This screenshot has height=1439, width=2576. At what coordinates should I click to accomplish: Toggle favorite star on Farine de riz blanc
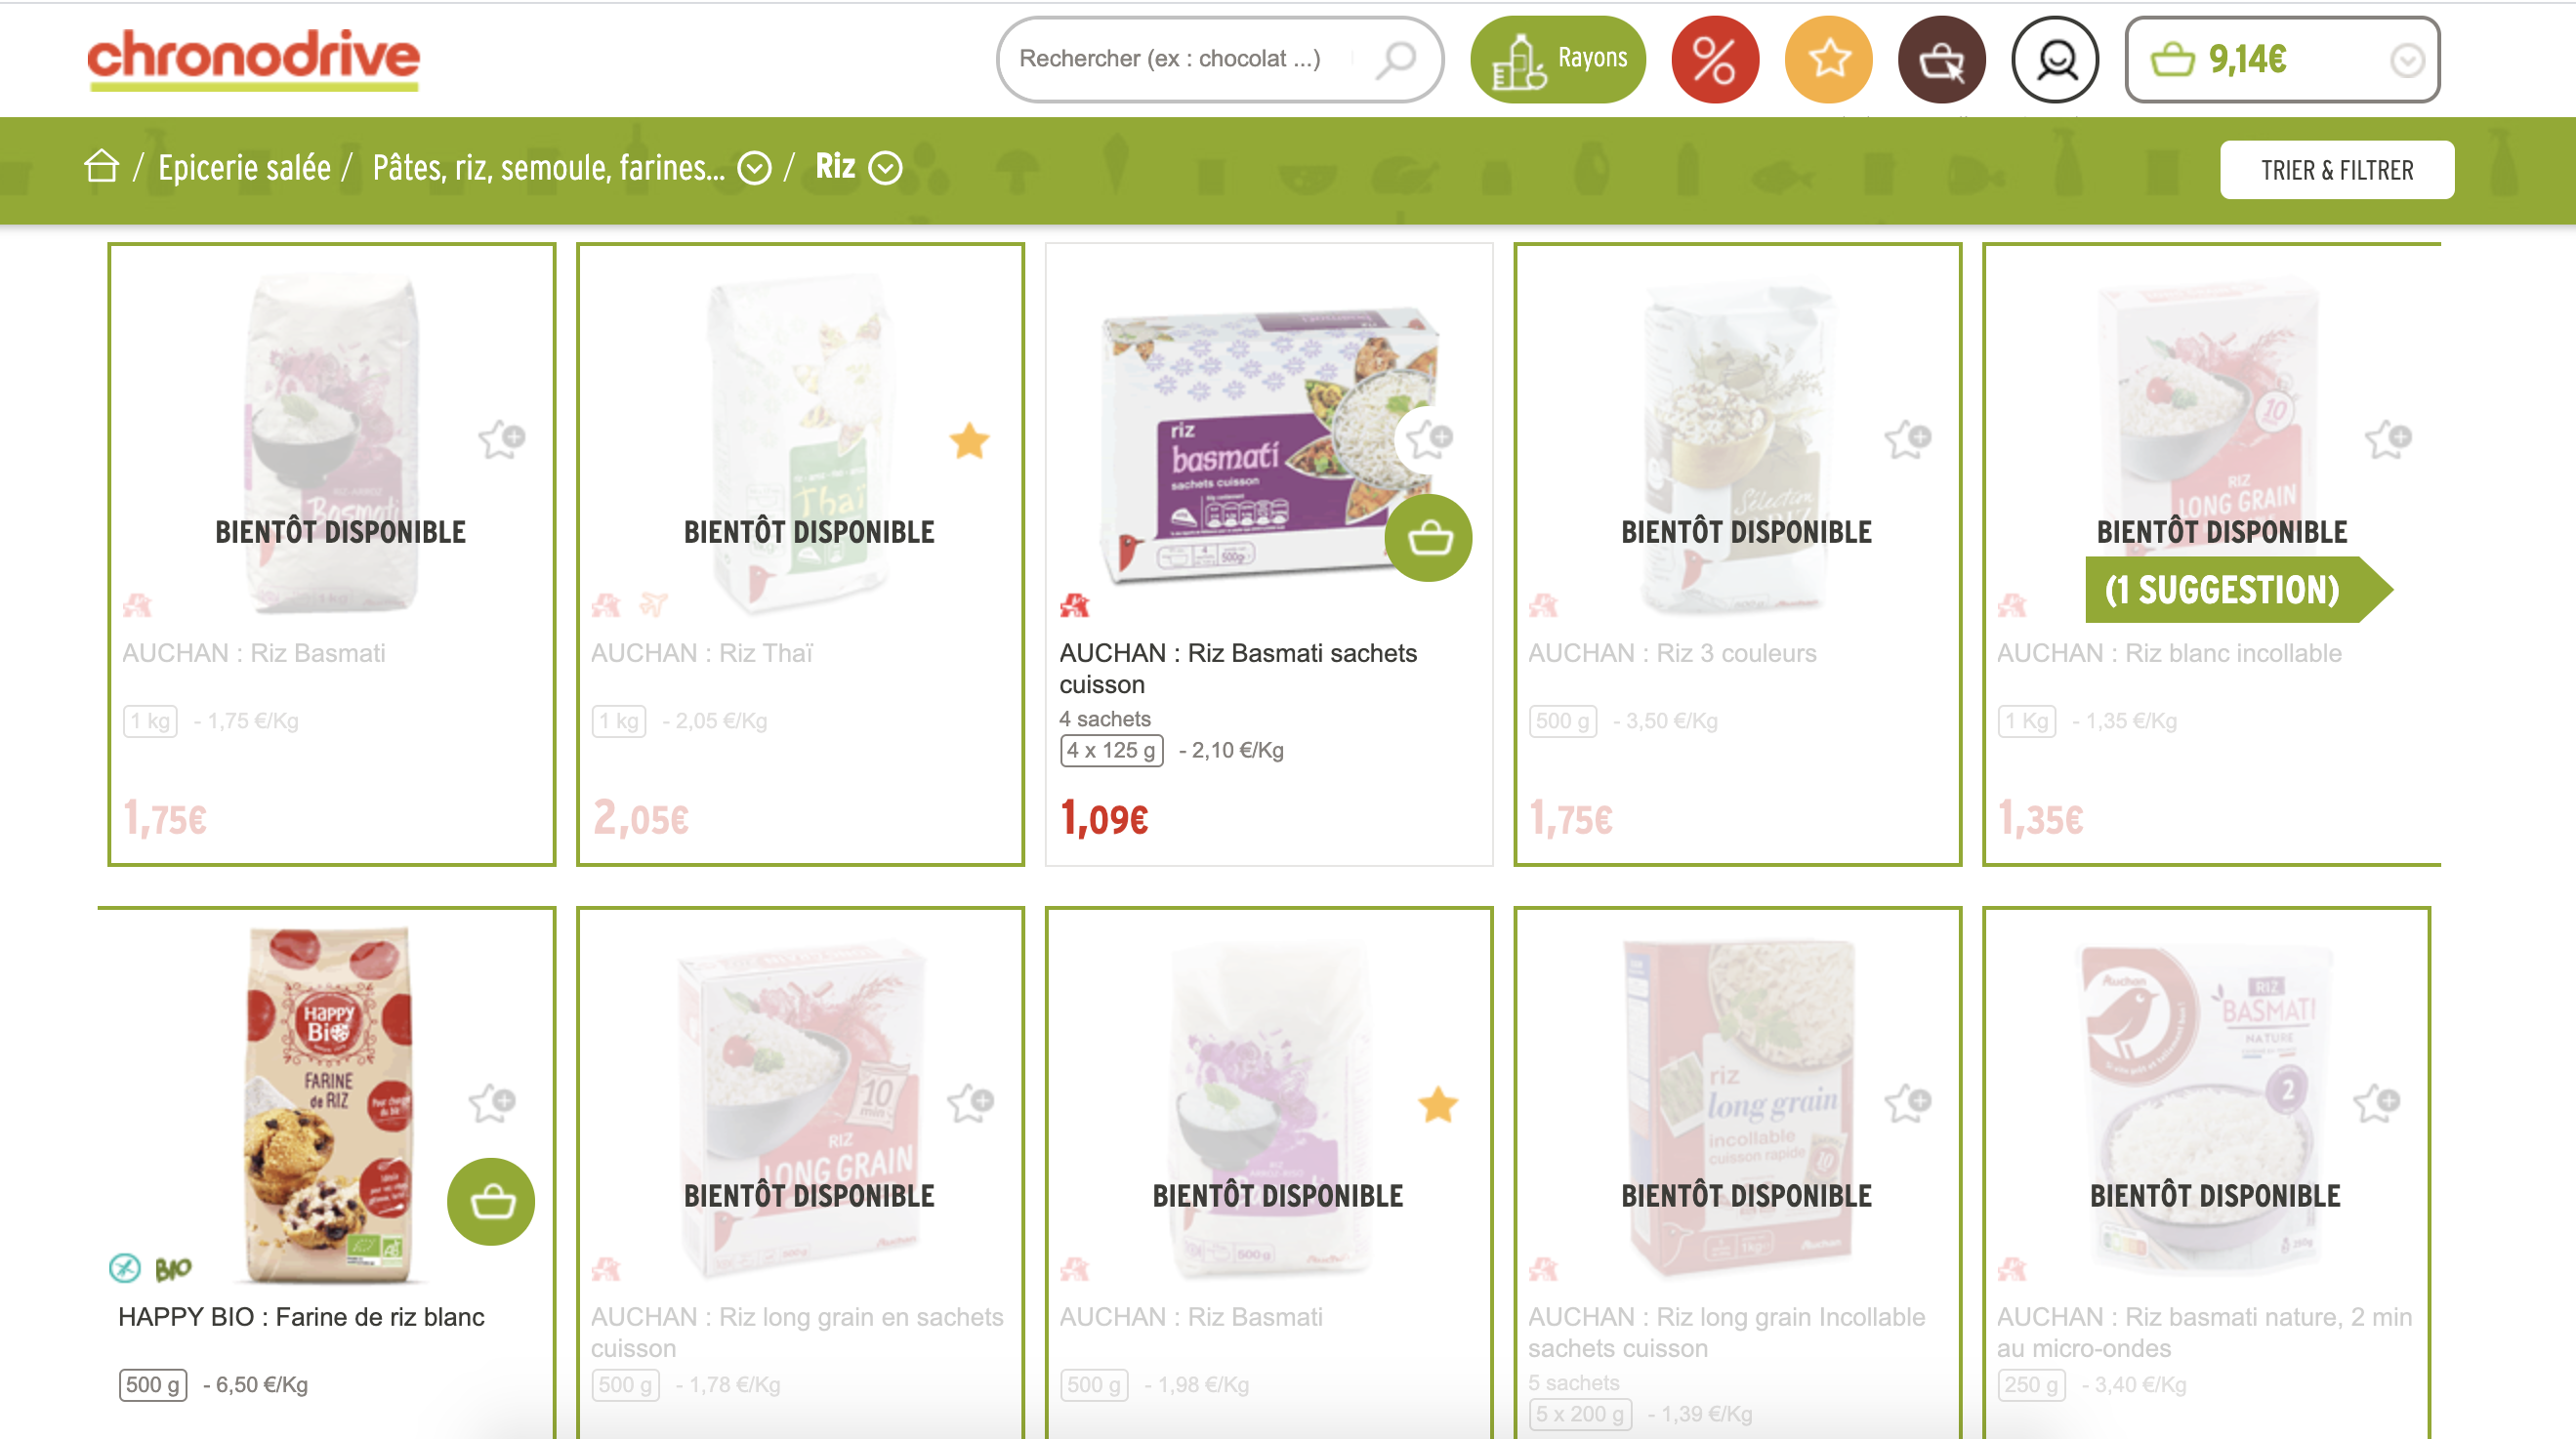(491, 1103)
